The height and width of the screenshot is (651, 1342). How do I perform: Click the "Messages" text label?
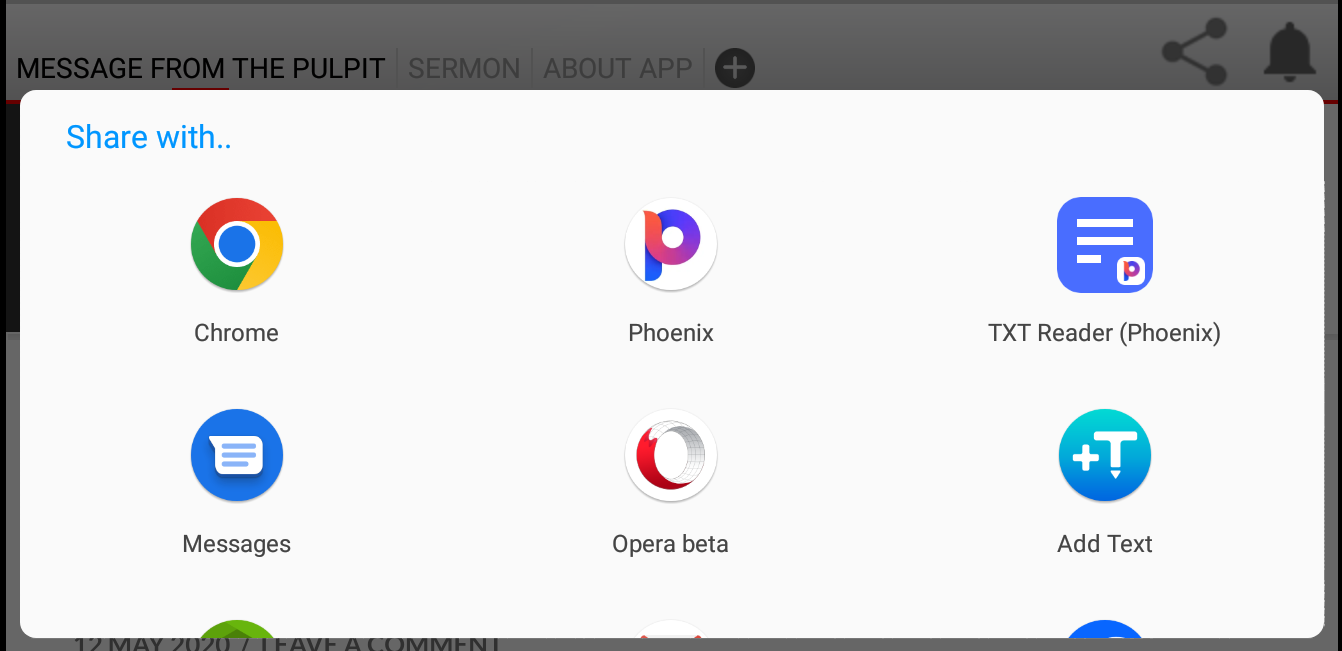point(237,544)
